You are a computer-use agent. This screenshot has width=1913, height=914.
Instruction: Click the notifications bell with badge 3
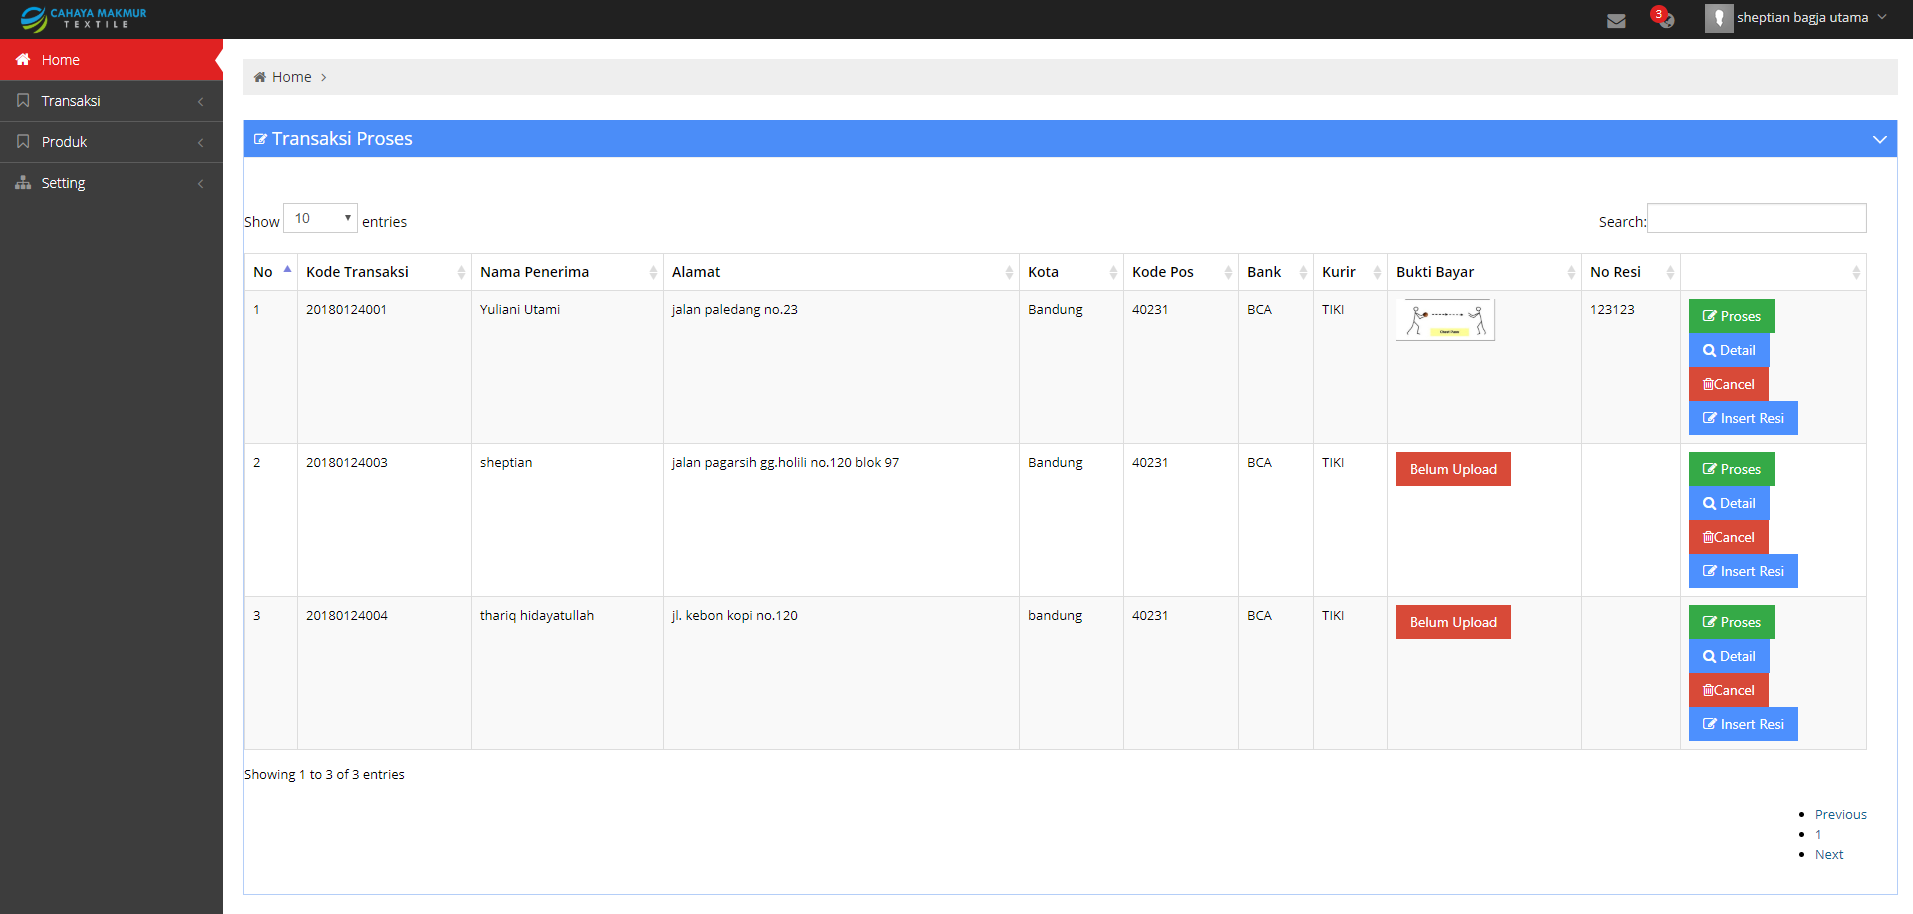click(1663, 18)
